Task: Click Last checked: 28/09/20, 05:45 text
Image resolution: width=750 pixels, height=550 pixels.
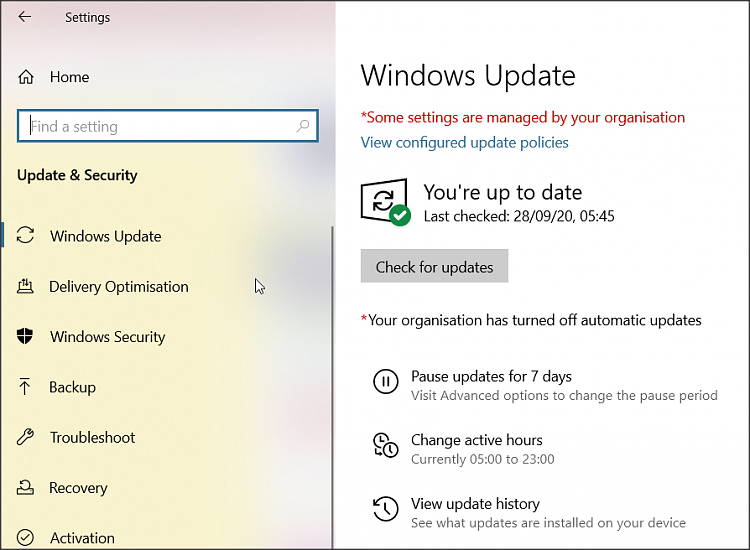Action: tap(519, 216)
